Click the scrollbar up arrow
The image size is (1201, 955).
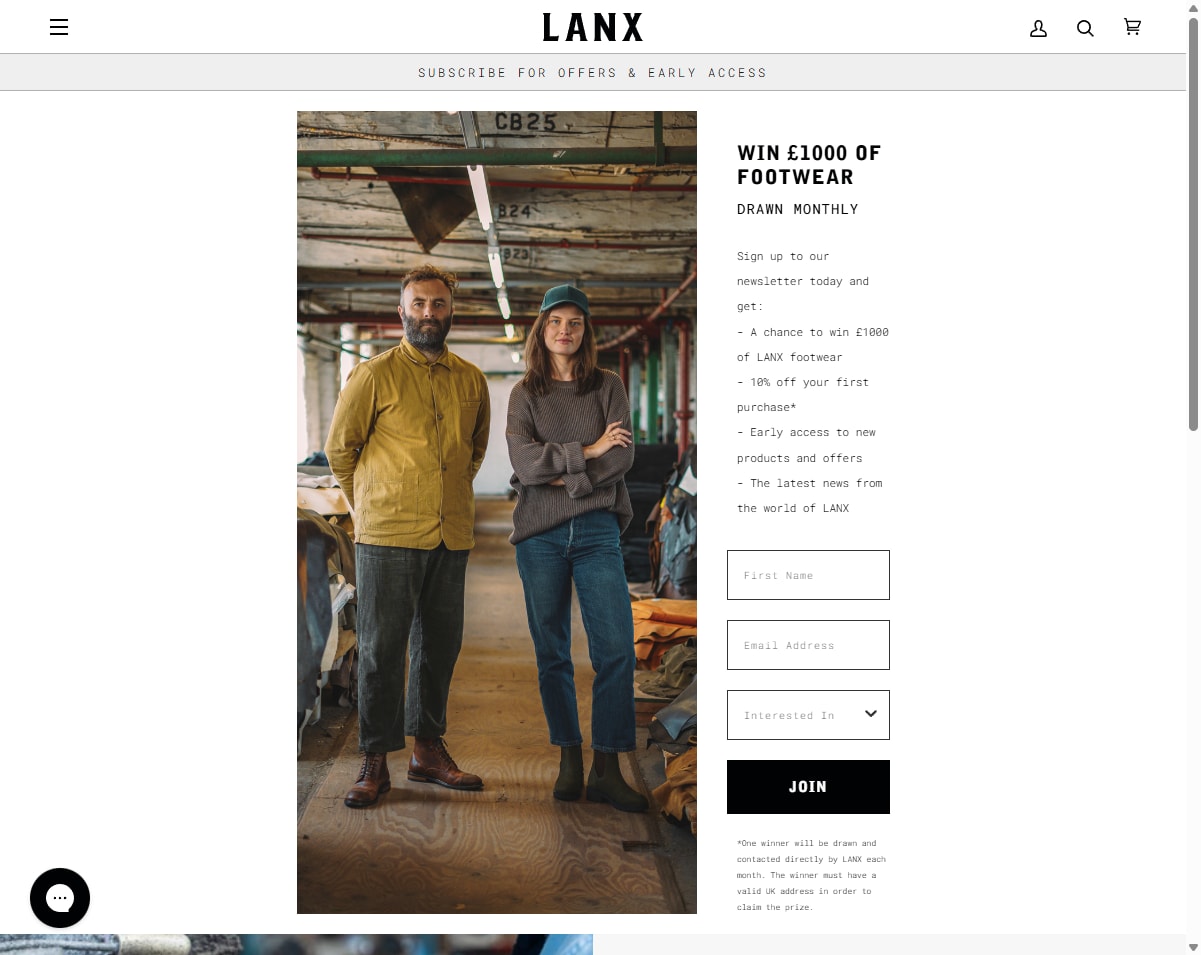(x=1193, y=8)
